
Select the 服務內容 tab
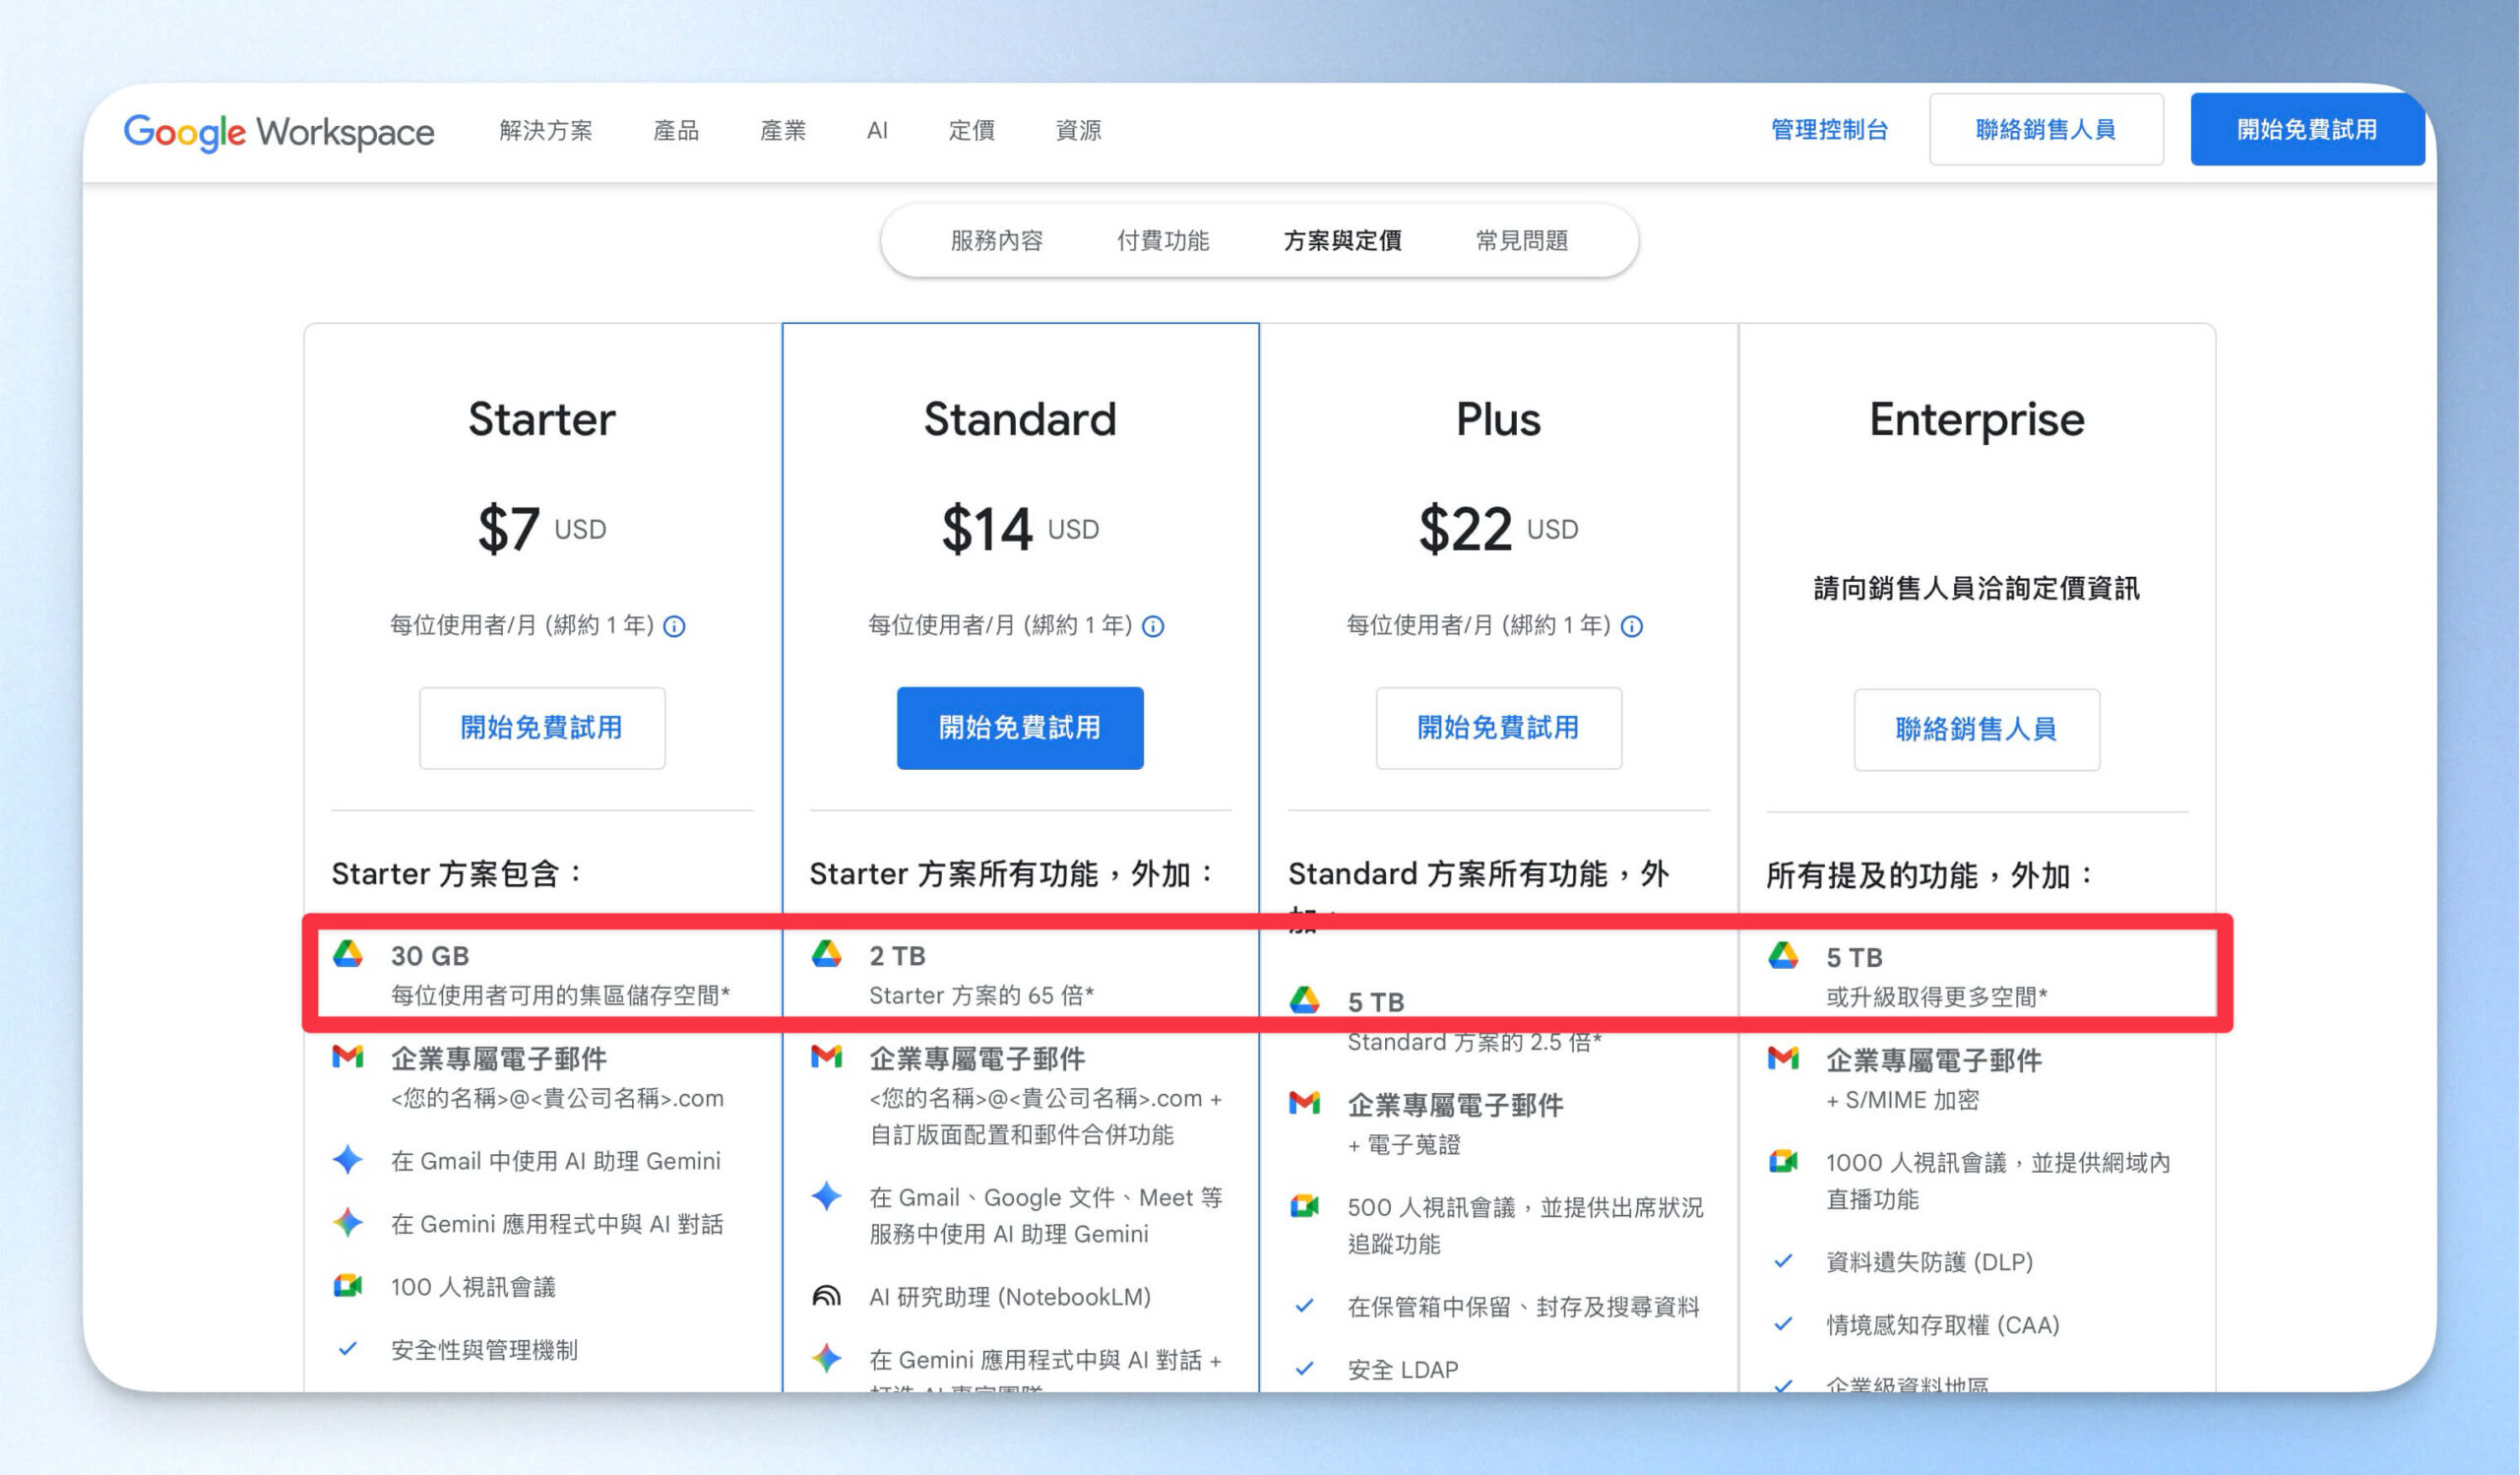click(997, 241)
